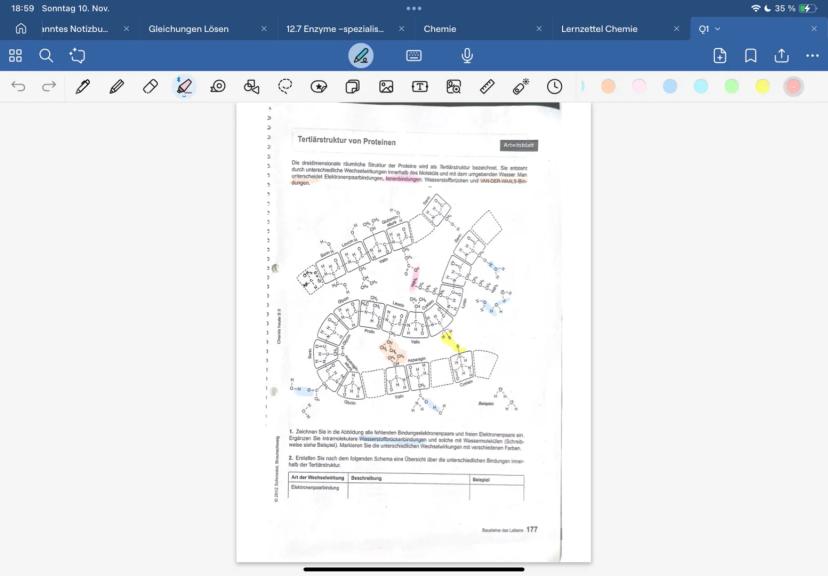Expand the Q1 document title dropdown

click(x=717, y=29)
